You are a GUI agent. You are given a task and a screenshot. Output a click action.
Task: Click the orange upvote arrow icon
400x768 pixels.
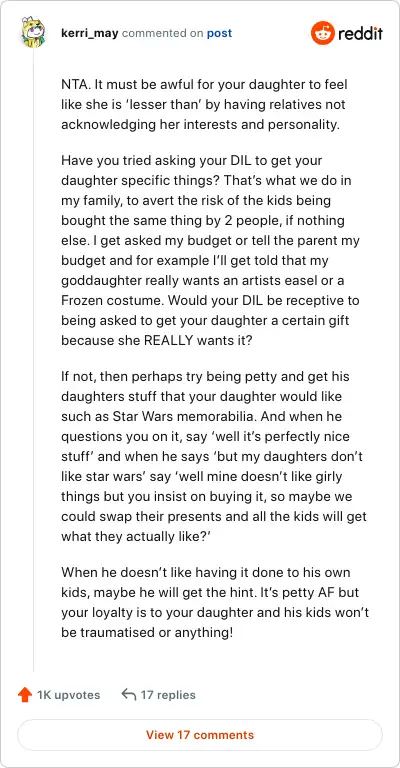24,695
